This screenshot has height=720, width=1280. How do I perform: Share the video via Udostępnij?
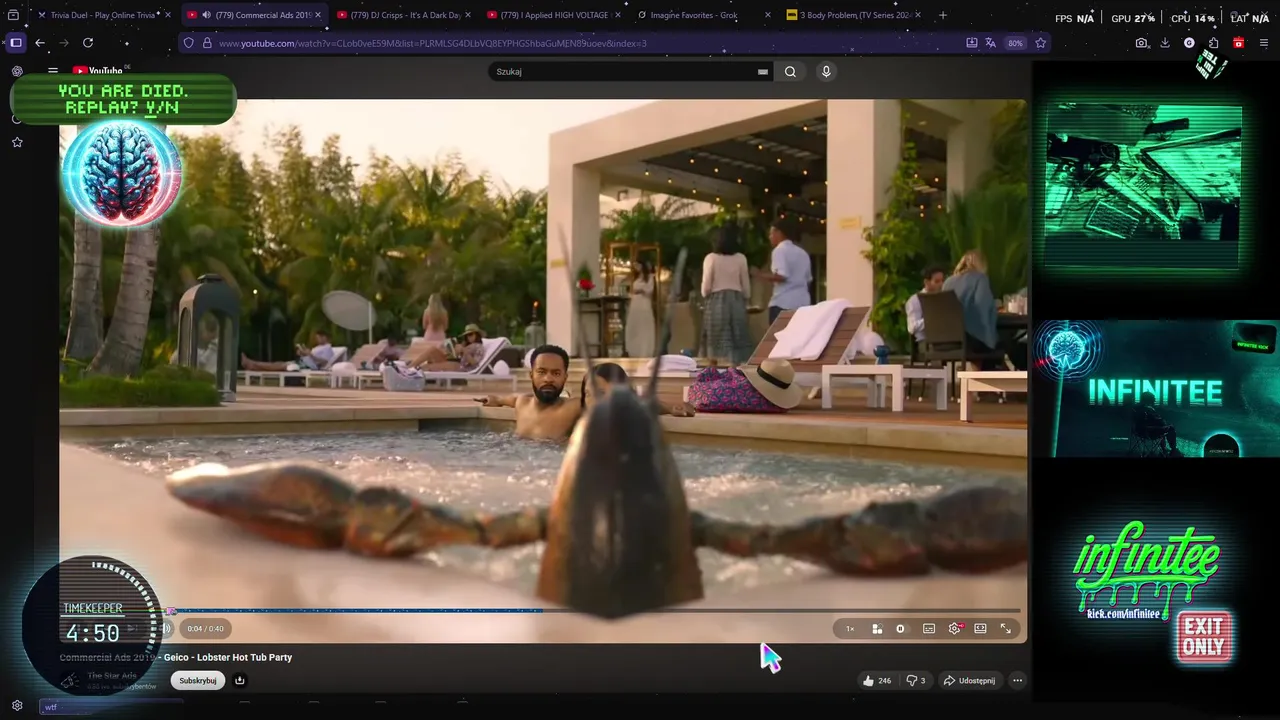click(969, 680)
